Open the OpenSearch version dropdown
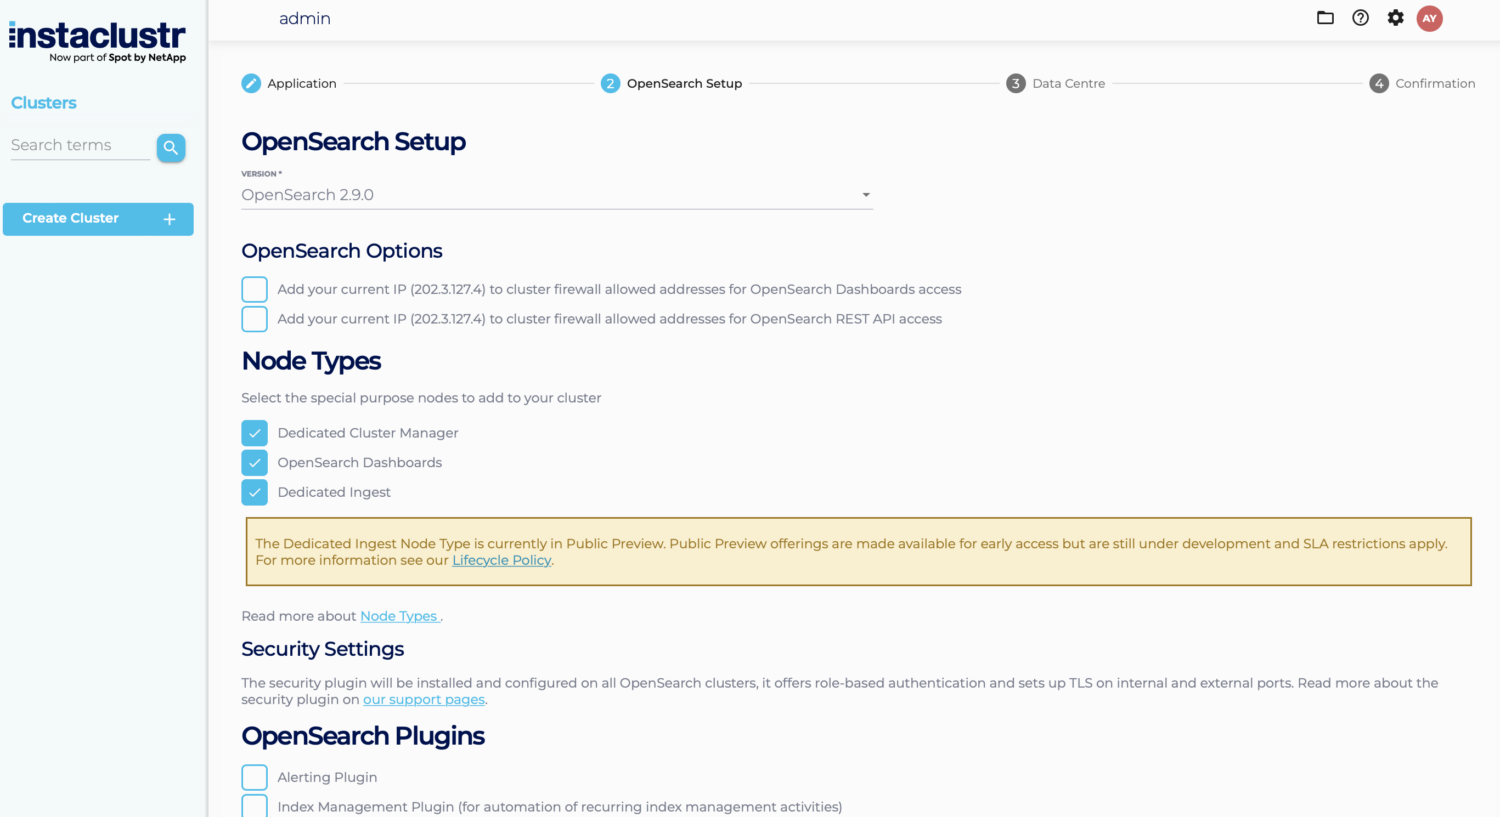Image resolution: width=1500 pixels, height=817 pixels. point(556,195)
